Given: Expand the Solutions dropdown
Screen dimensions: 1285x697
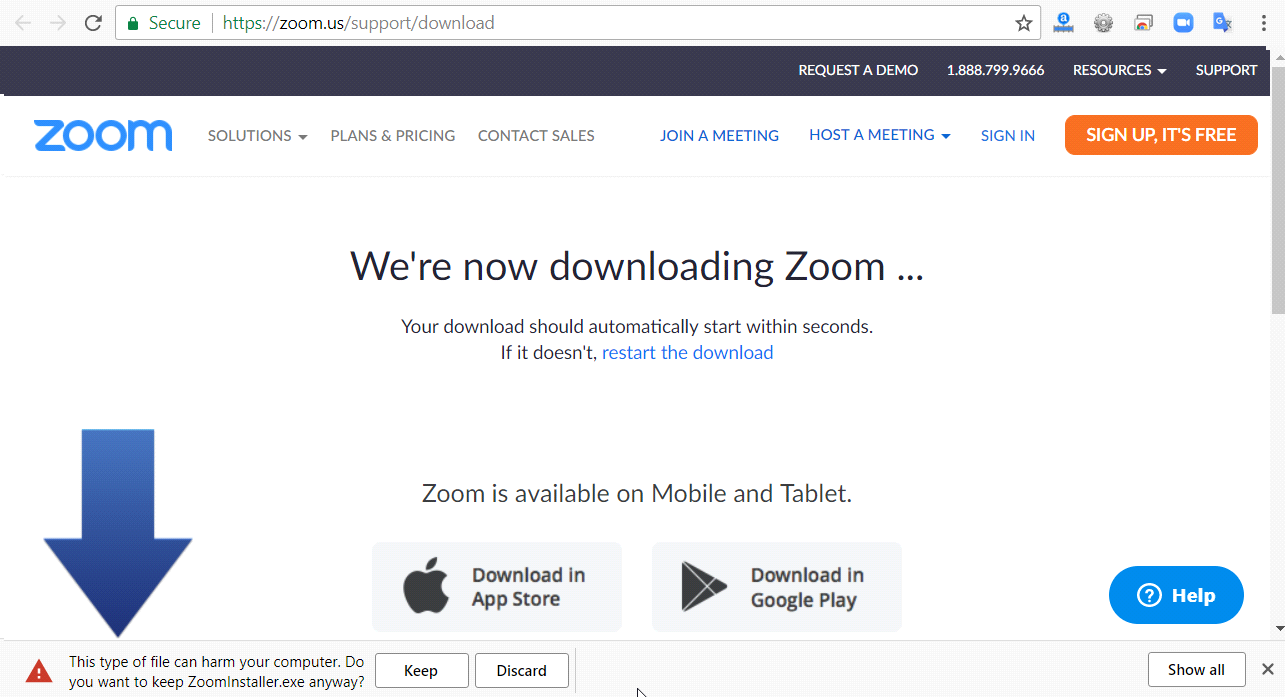Looking at the screenshot, I should [x=257, y=136].
